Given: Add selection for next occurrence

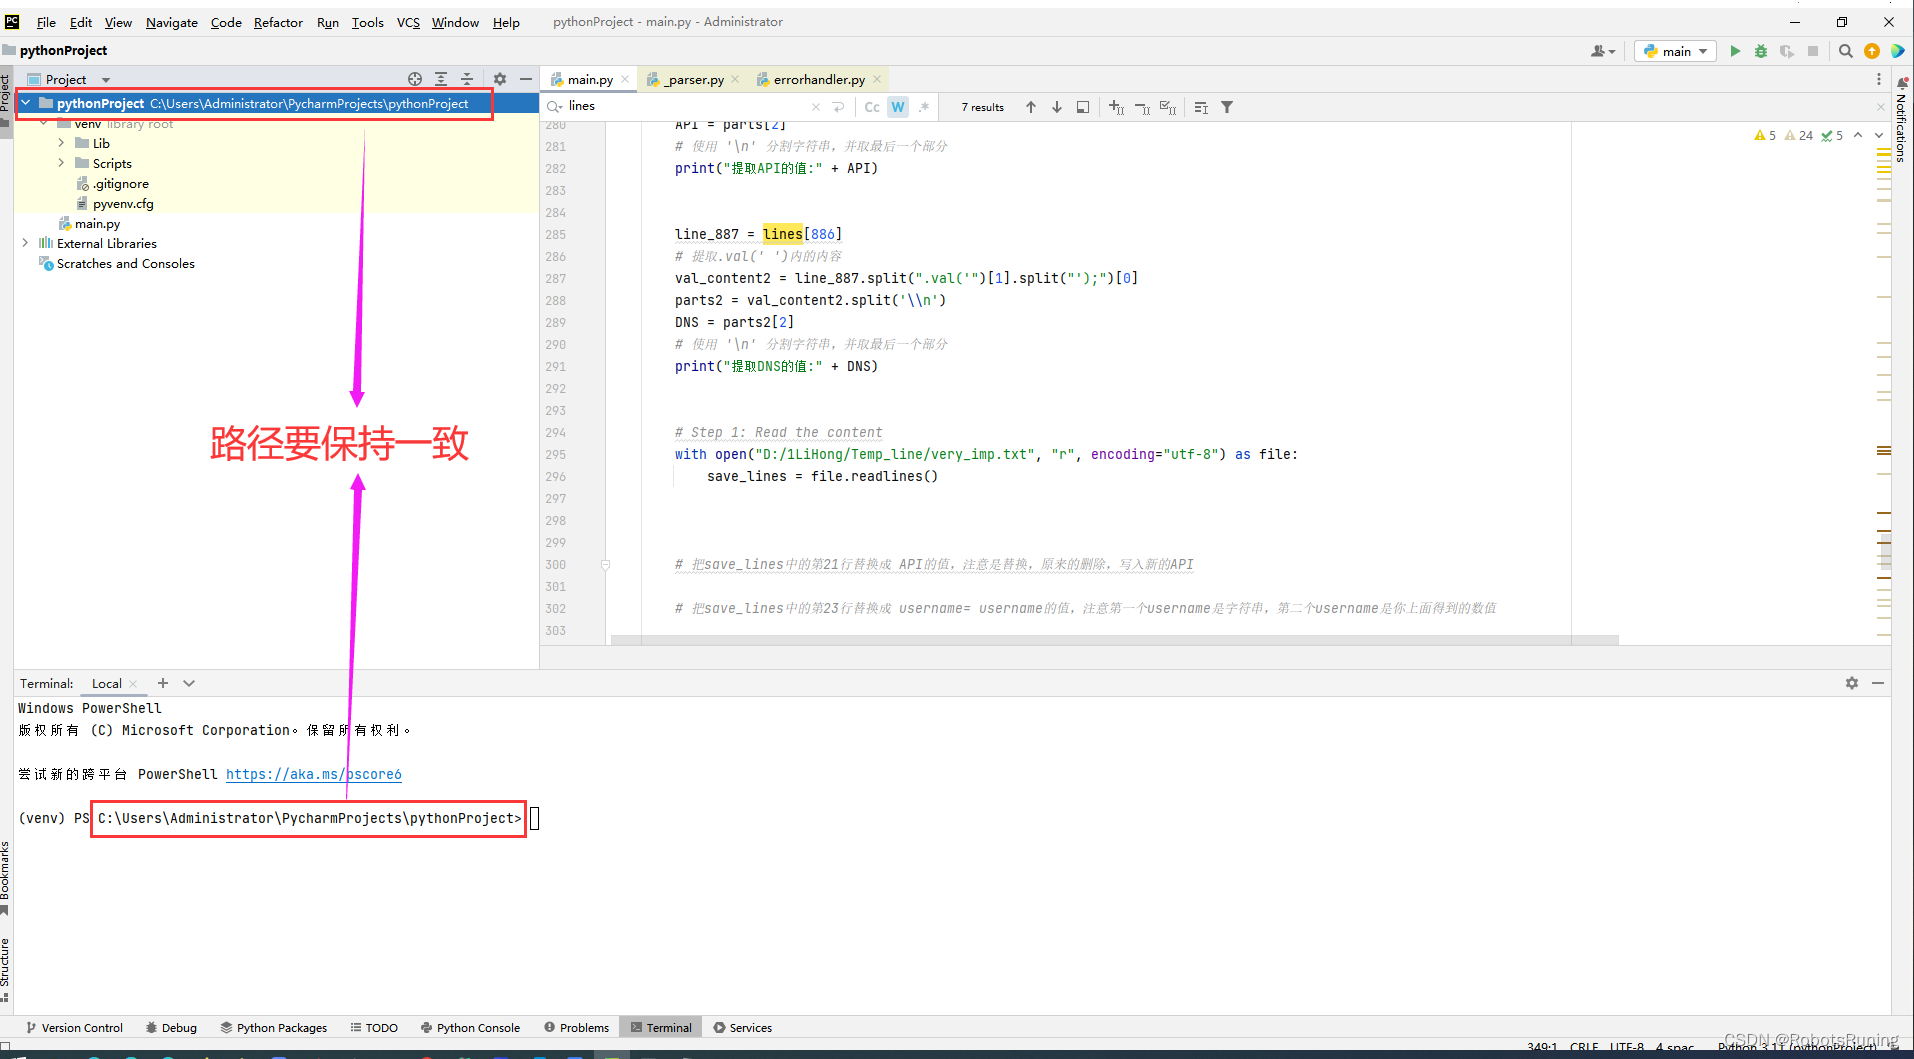Looking at the screenshot, I should [x=1117, y=107].
